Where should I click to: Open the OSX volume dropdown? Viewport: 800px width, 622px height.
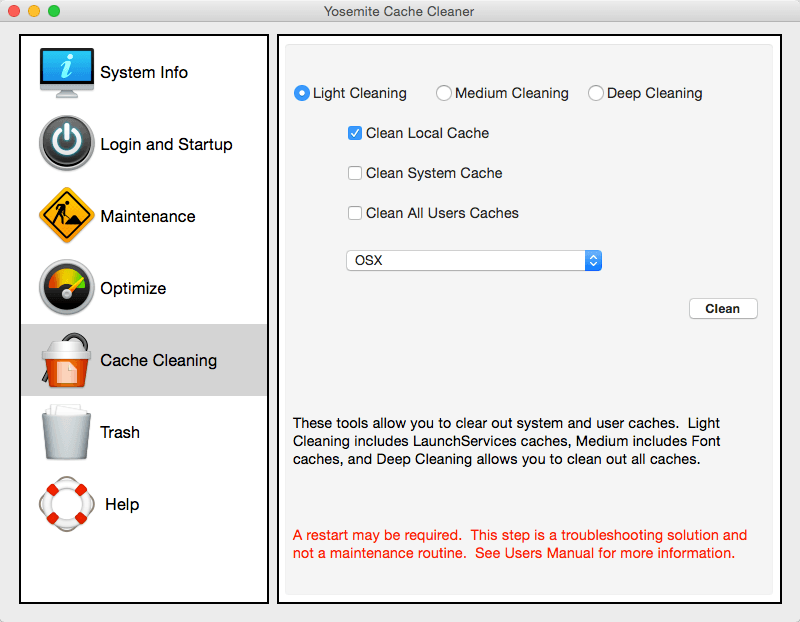pos(474,260)
